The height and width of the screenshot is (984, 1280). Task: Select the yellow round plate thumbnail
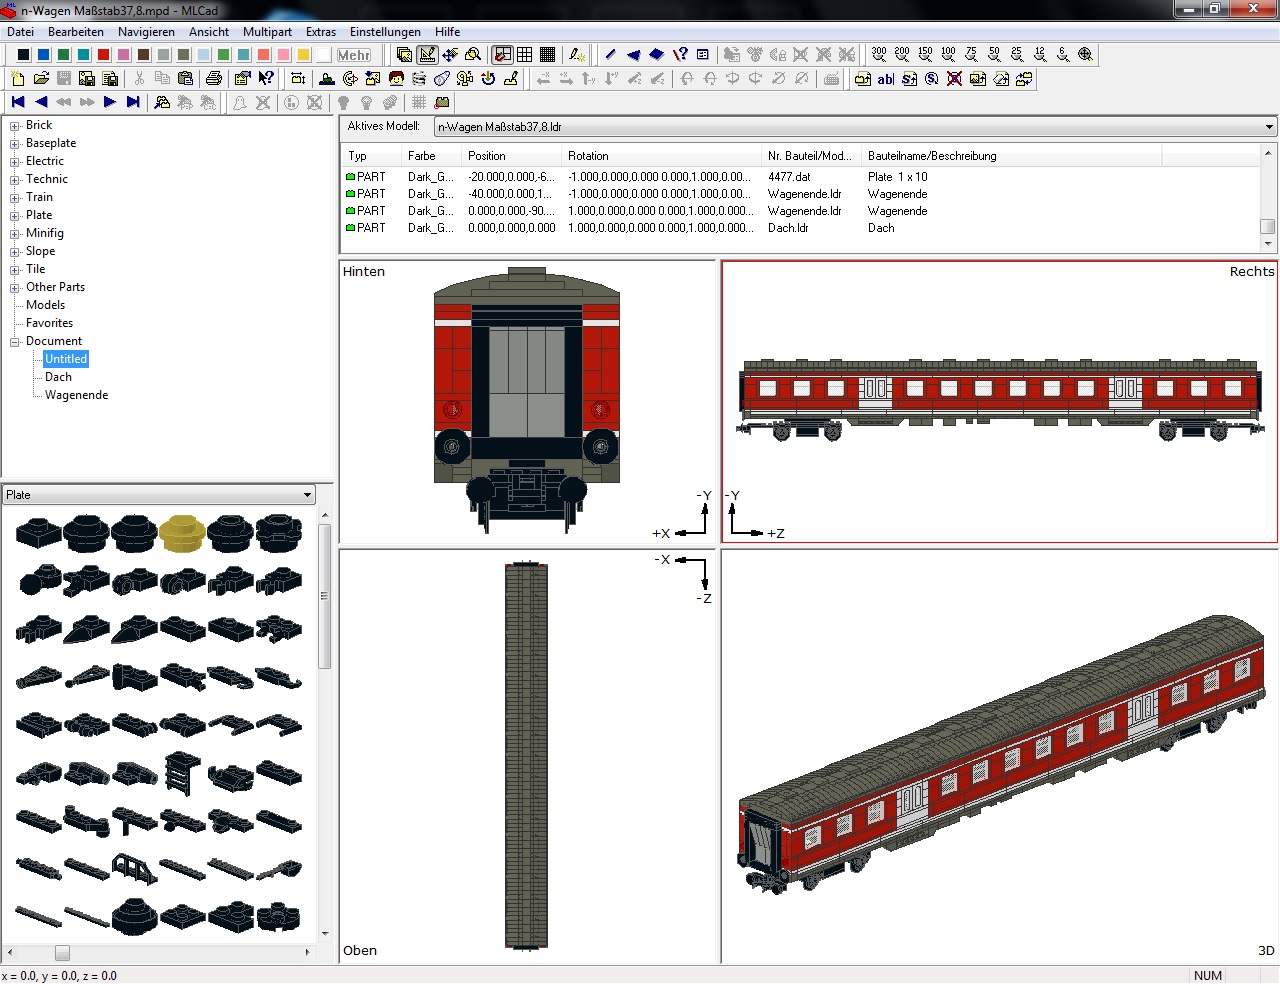coord(182,533)
